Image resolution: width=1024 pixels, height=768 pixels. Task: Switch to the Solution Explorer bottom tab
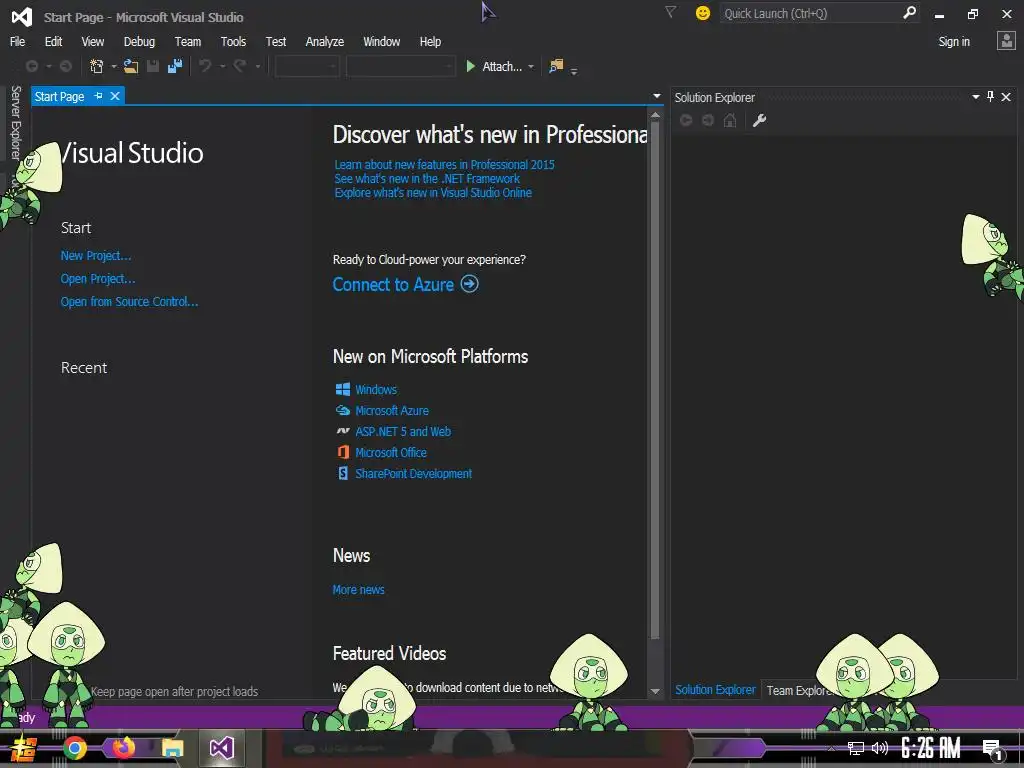(715, 690)
